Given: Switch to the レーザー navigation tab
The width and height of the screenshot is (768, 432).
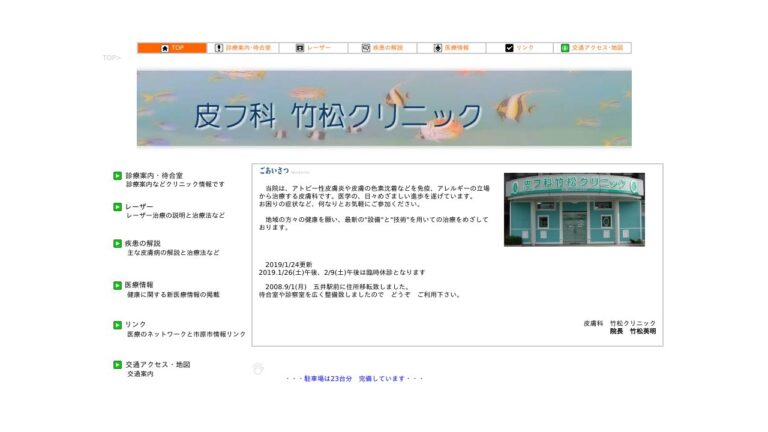Looking at the screenshot, I should point(313,48).
